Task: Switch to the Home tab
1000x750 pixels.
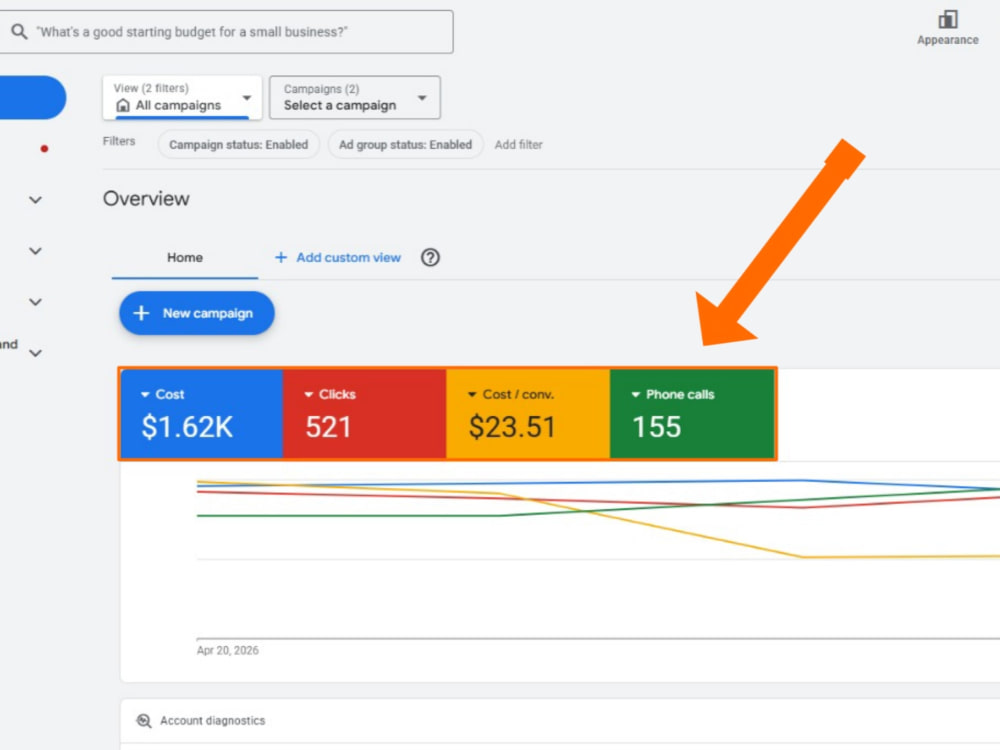Action: (x=185, y=258)
